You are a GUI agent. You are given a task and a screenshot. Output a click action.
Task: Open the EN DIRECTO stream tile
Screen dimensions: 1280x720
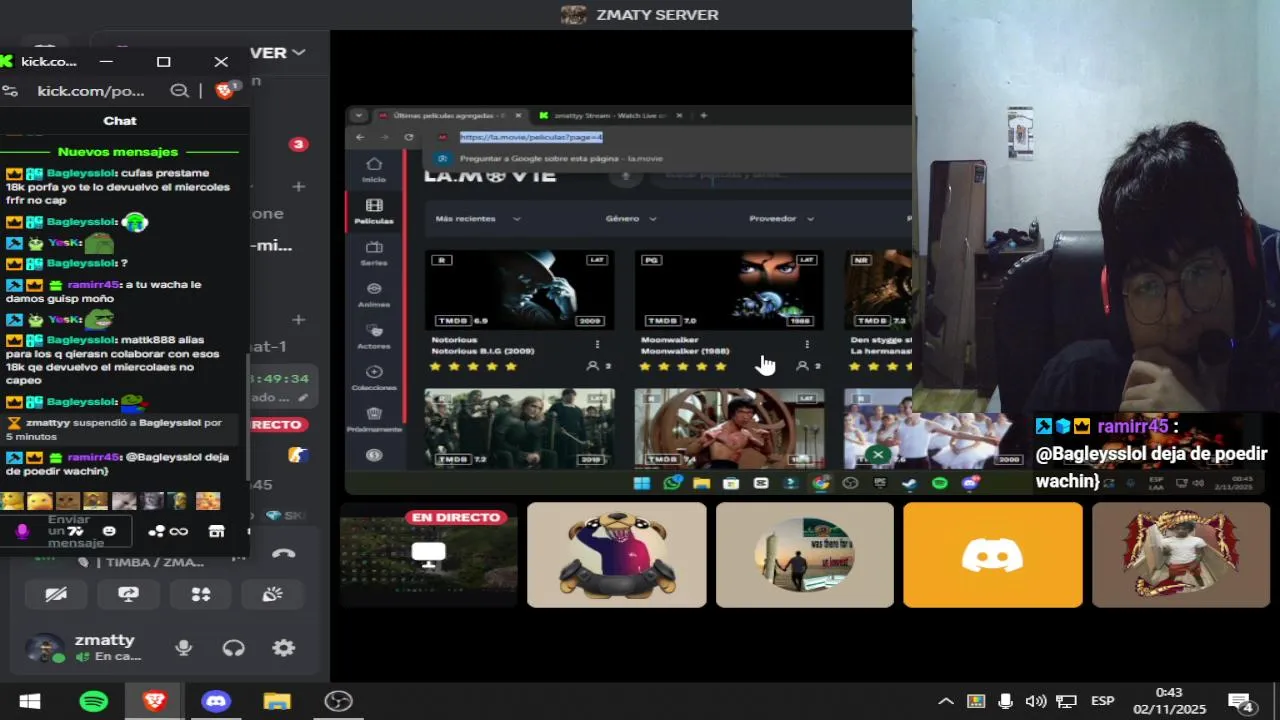tap(429, 555)
